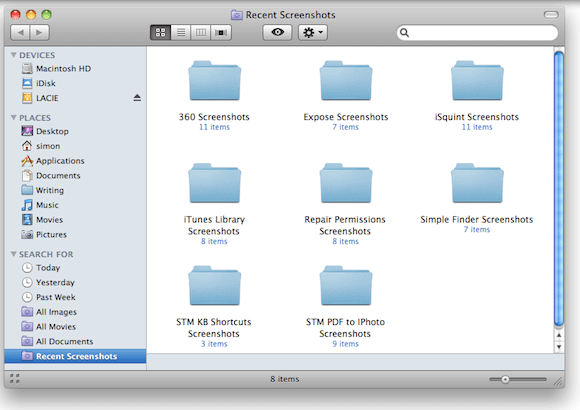580x410 pixels.
Task: Go back with the left arrow button
Action: [21, 33]
